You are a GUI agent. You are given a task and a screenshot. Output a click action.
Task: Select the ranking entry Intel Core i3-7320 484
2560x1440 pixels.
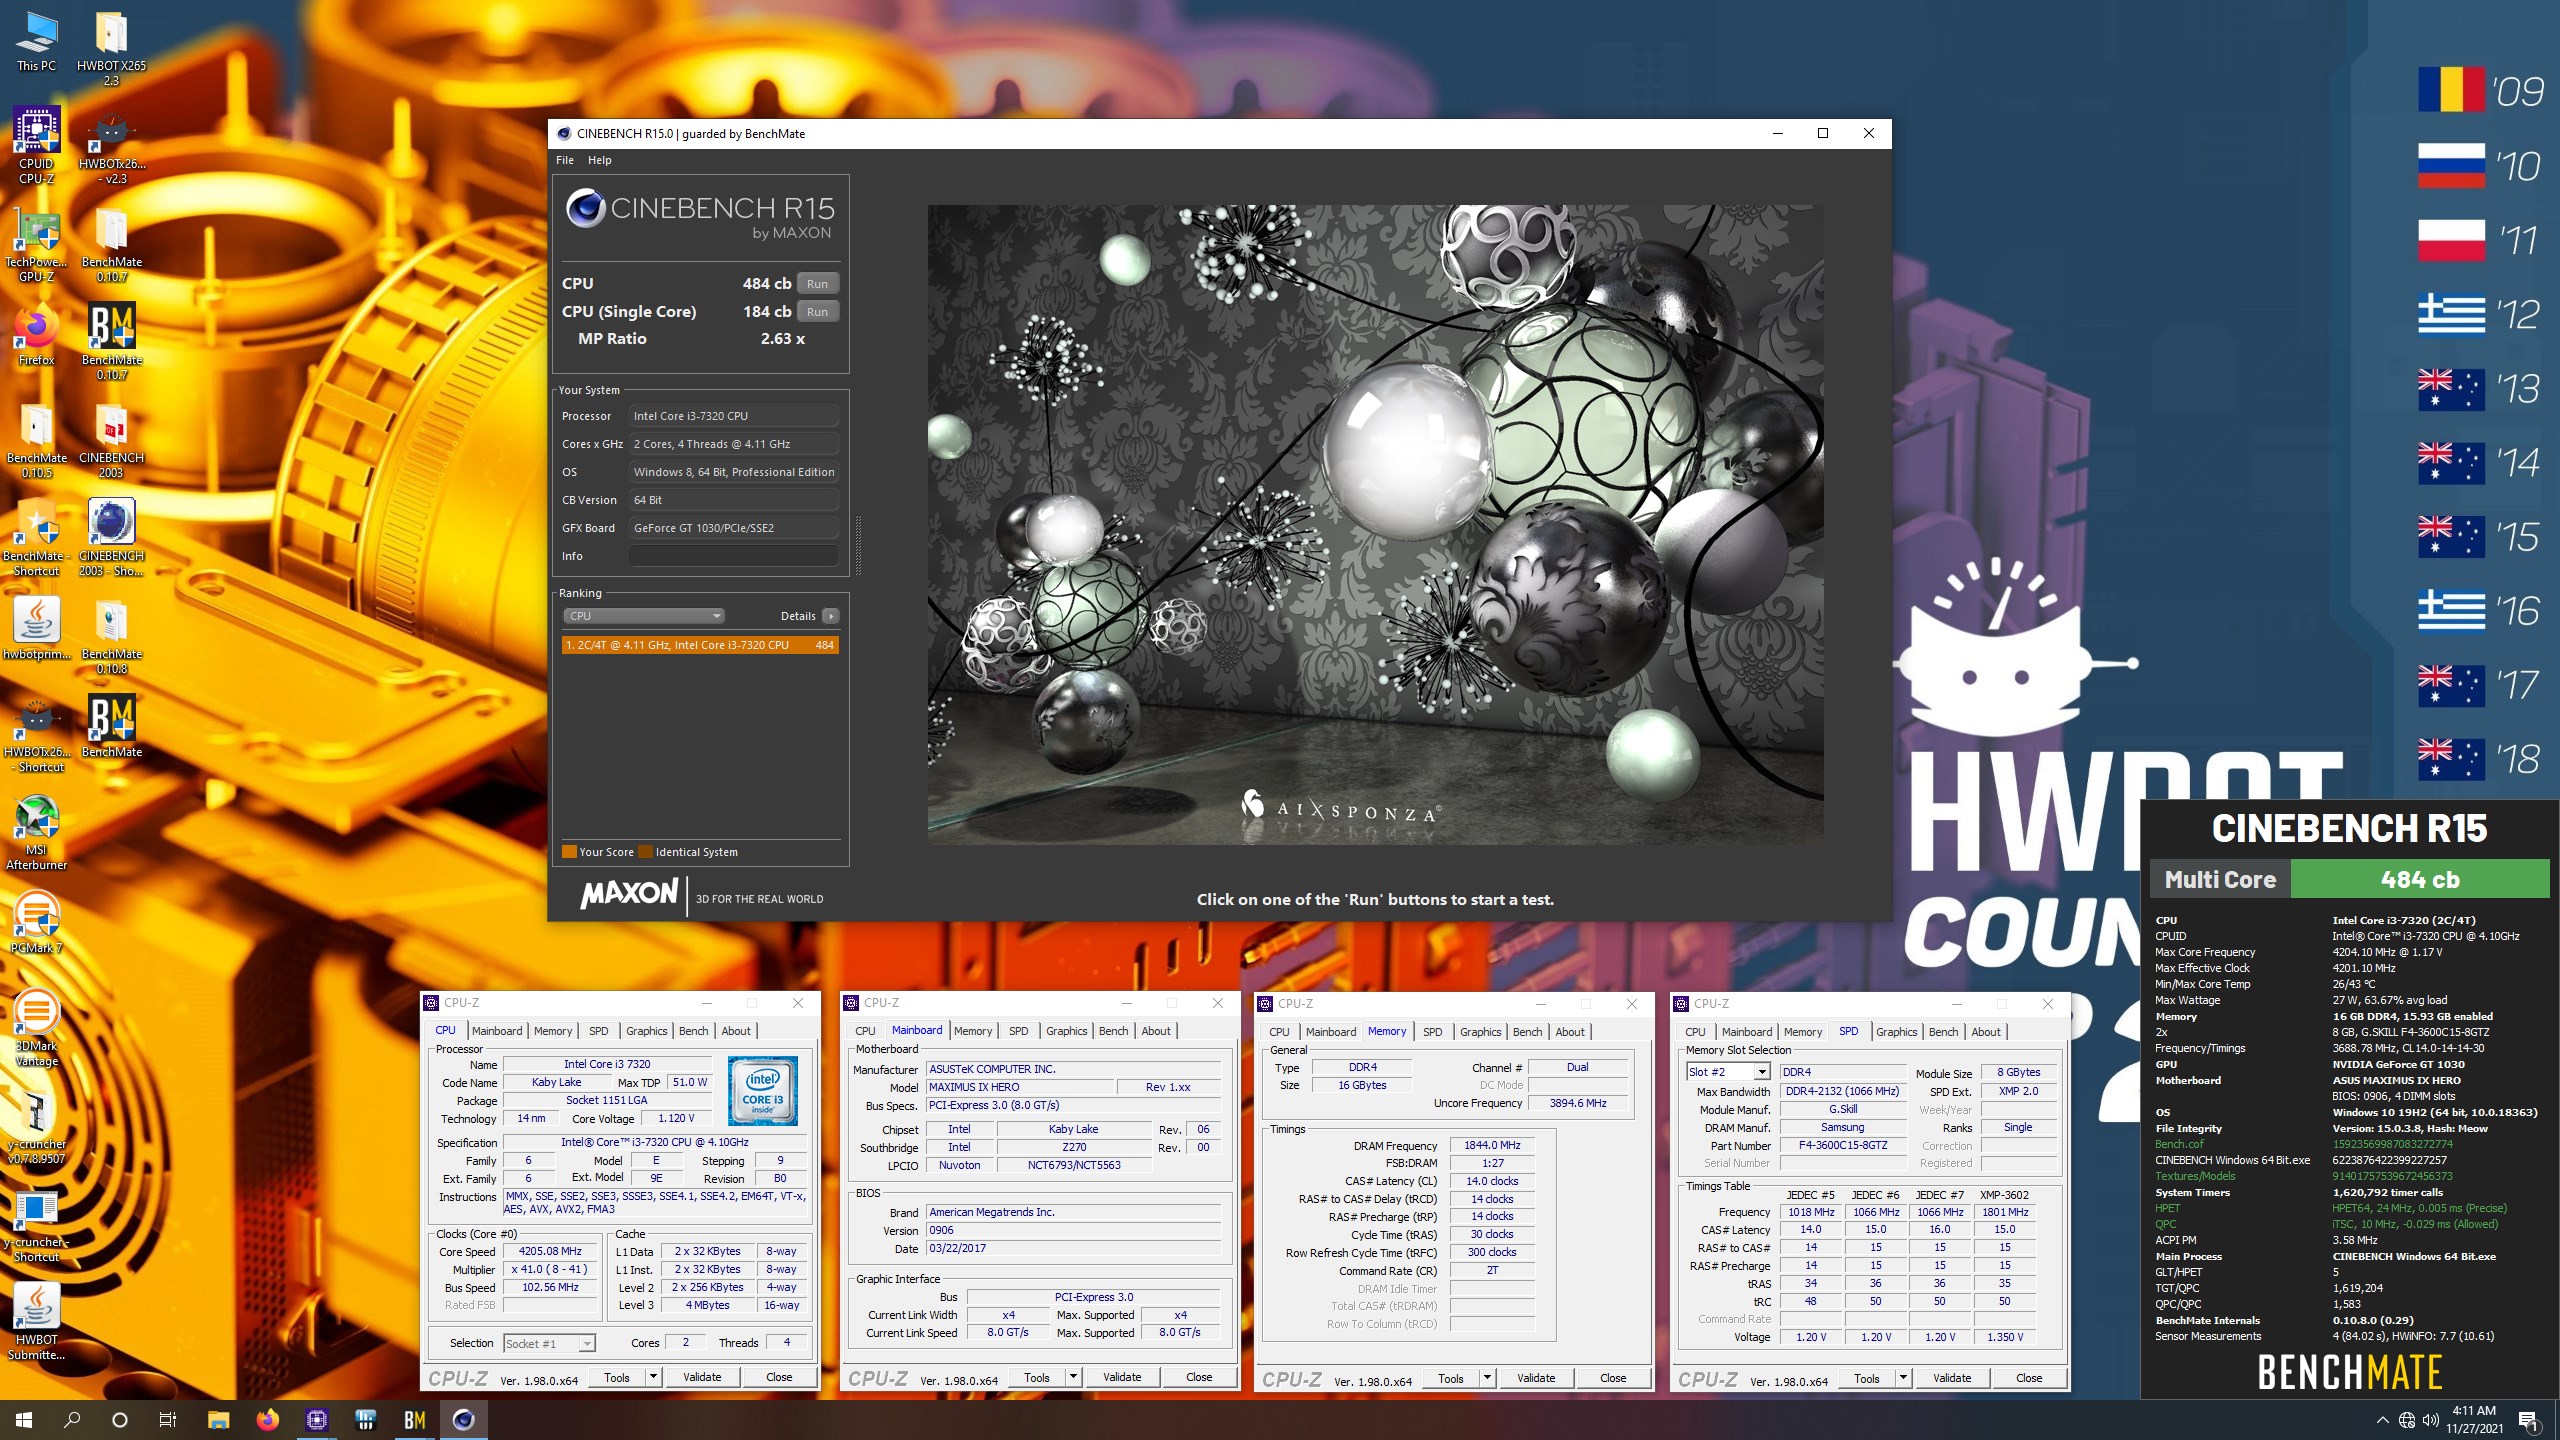[x=700, y=645]
